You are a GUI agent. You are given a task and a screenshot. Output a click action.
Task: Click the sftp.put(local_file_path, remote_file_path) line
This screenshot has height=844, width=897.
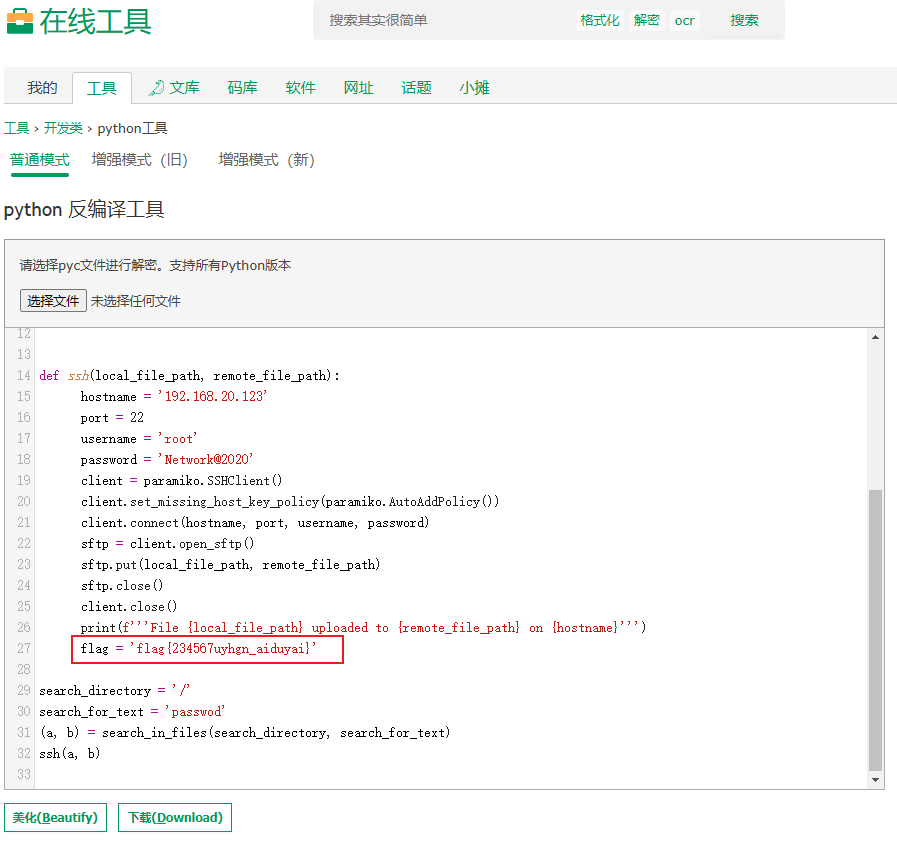click(x=231, y=565)
